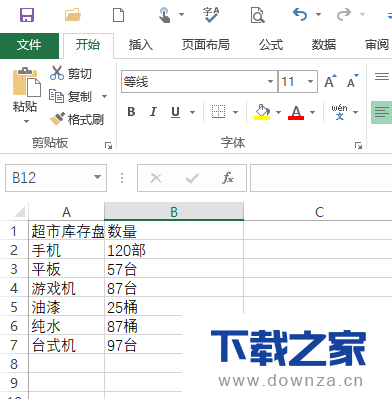Select cell containing 25桶
The width and height of the screenshot is (392, 399).
[174, 307]
